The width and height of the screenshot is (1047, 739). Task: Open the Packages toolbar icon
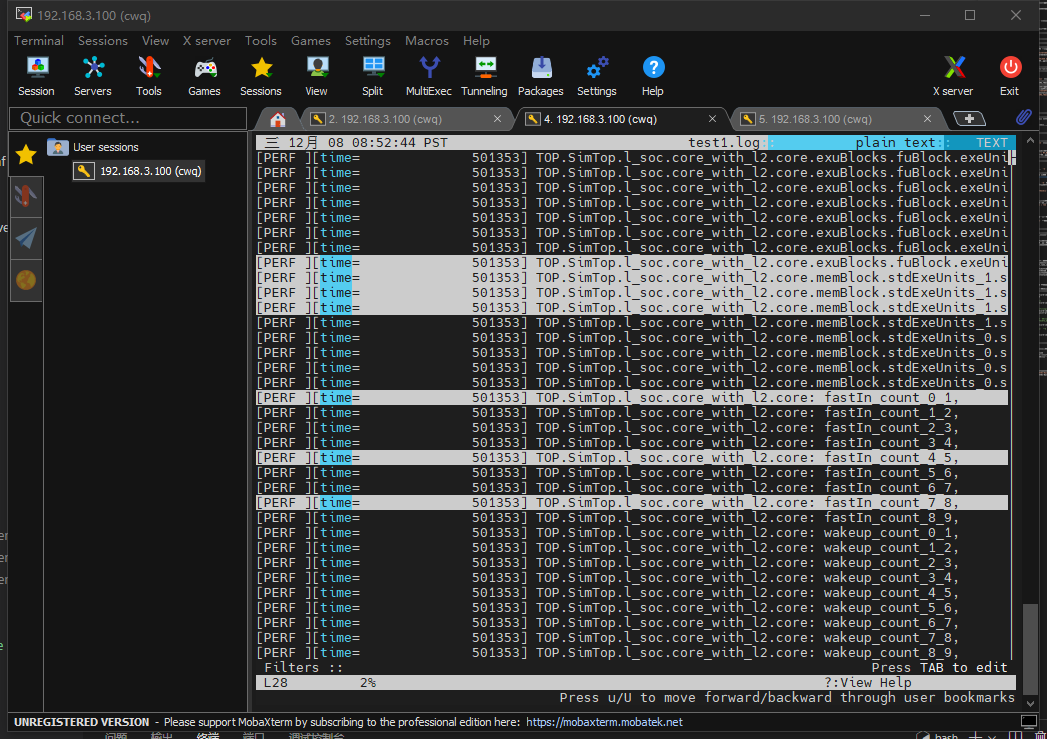click(541, 77)
